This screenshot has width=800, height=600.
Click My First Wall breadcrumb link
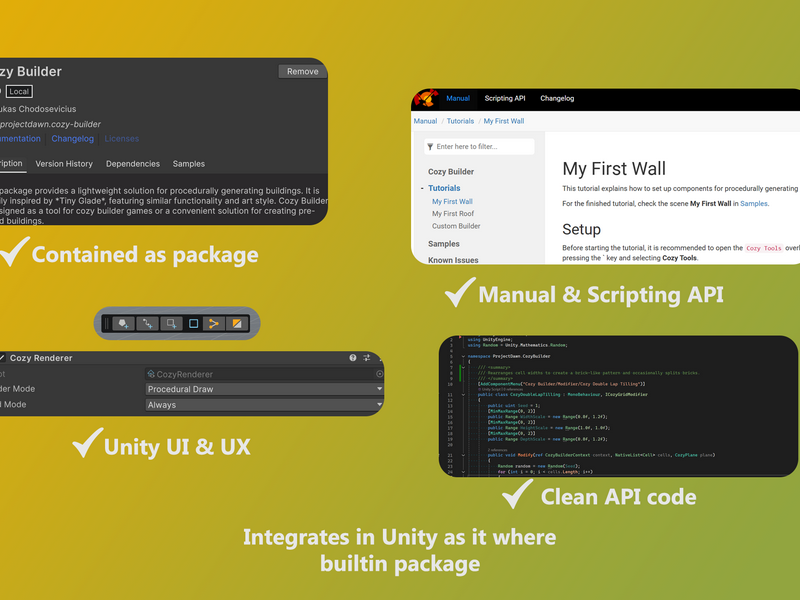click(x=504, y=121)
